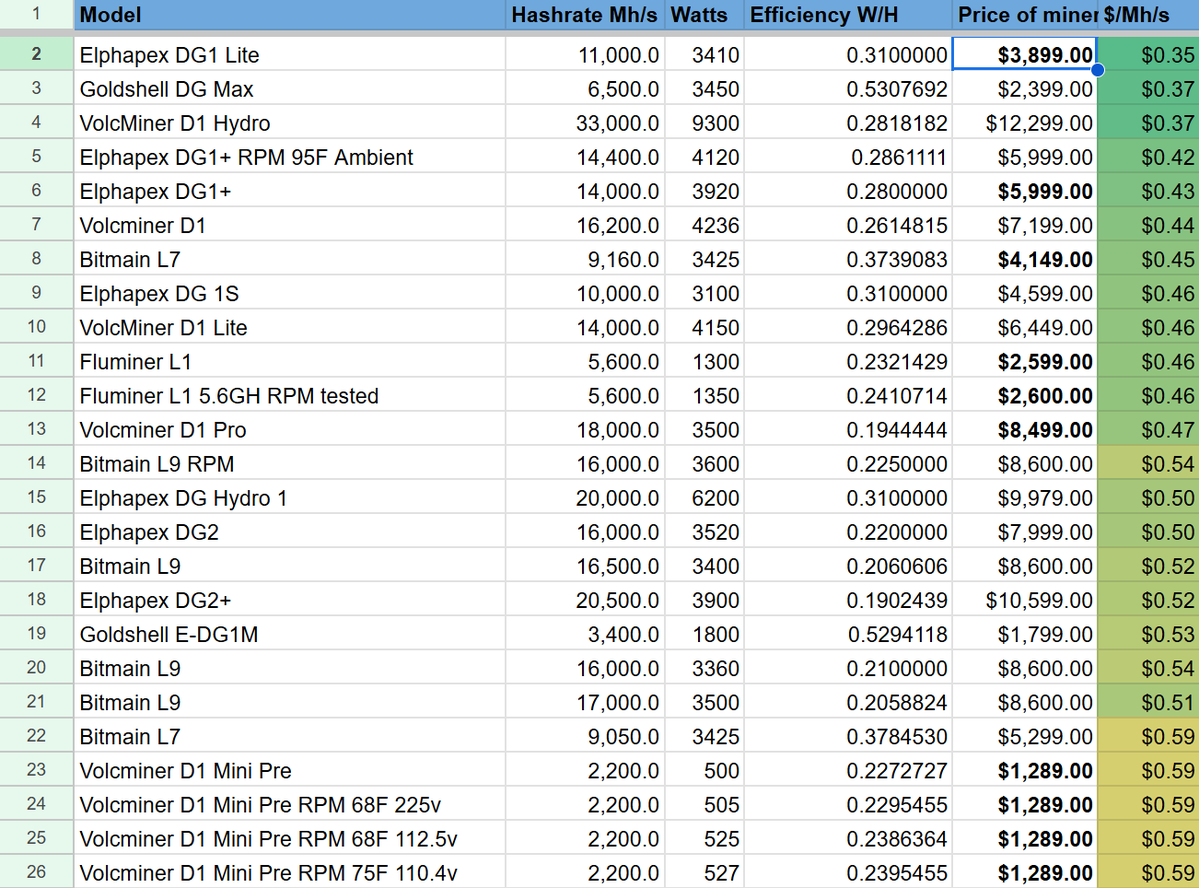Click Volcminer D1 Mini Pre RPM 68F 225v
The width and height of the screenshot is (1199, 888).
pos(289,805)
